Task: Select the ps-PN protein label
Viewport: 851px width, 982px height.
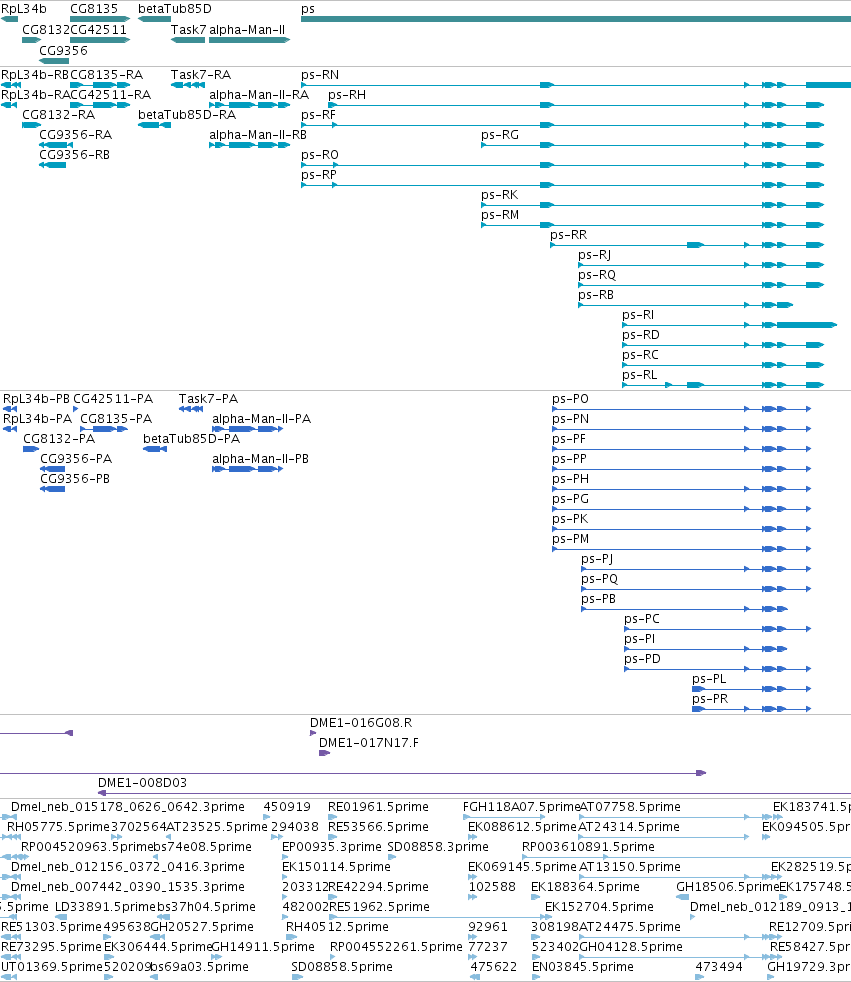Action: coord(570,419)
